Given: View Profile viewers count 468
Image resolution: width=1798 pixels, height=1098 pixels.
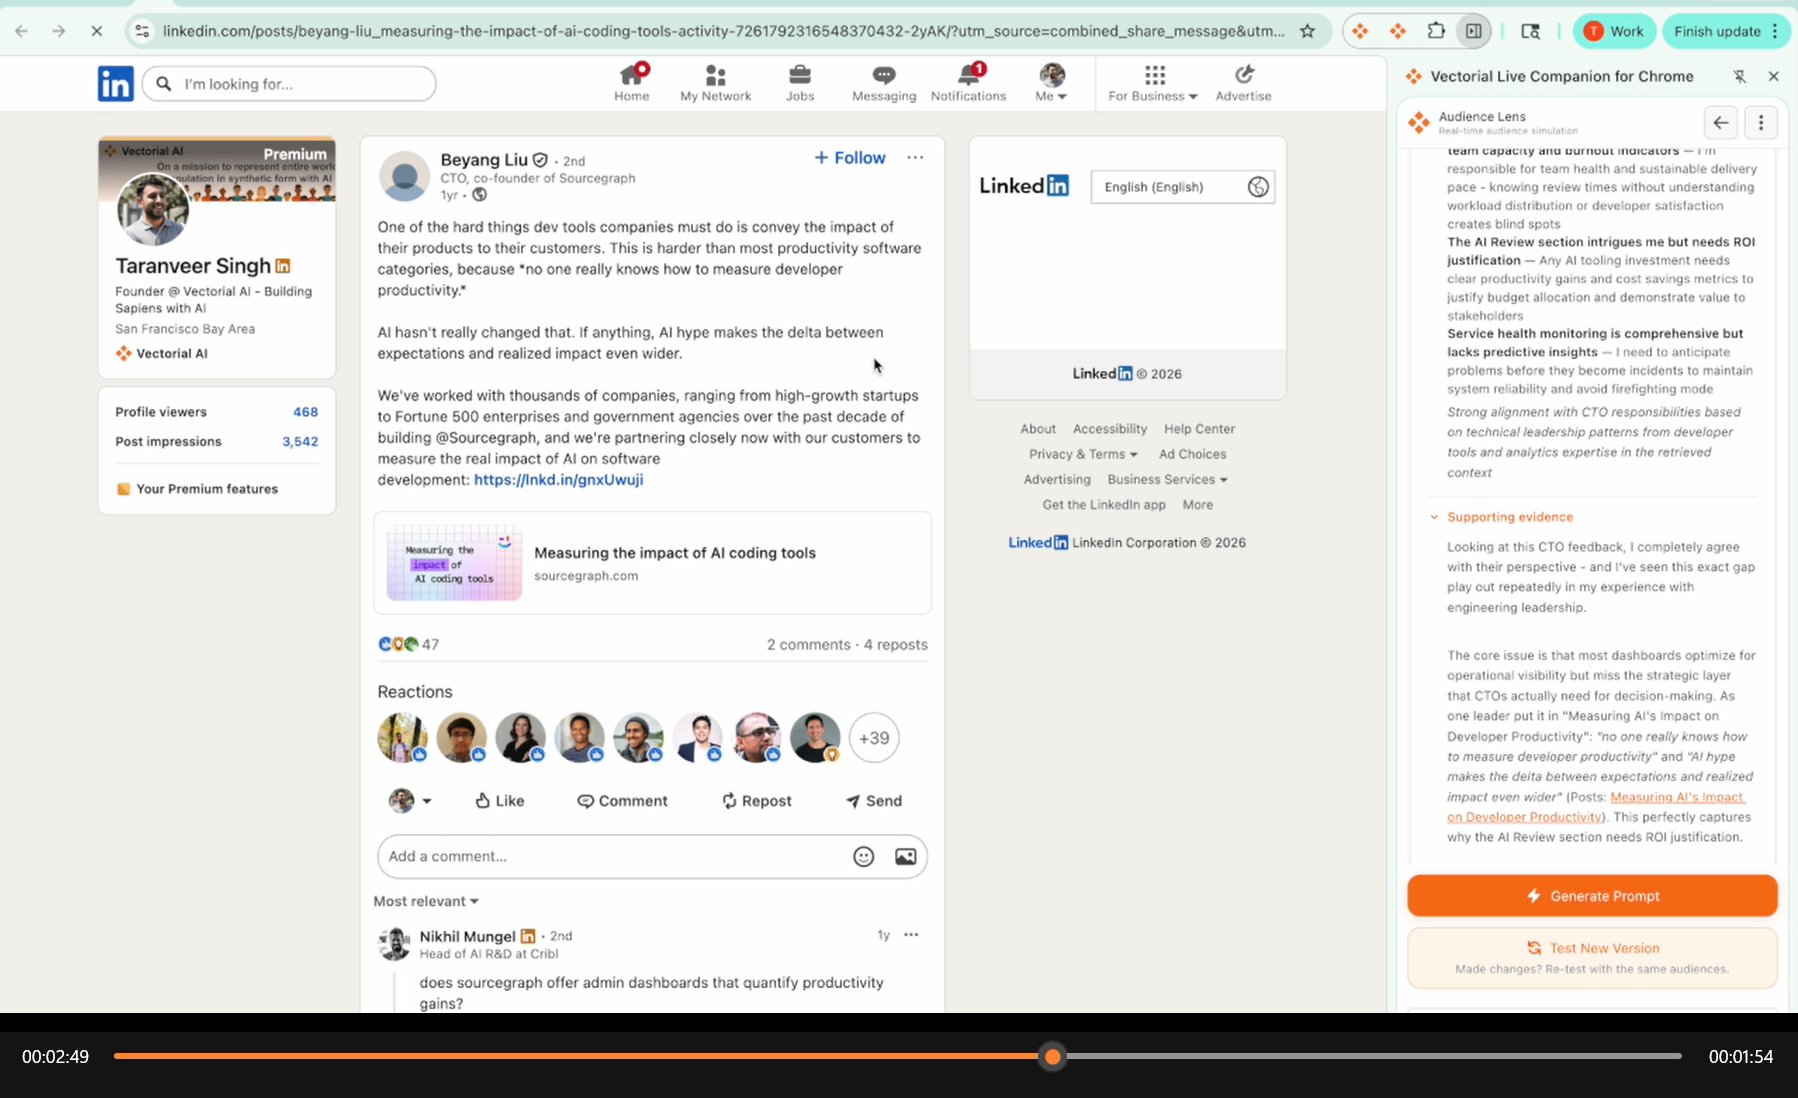Looking at the screenshot, I should pos(217,412).
